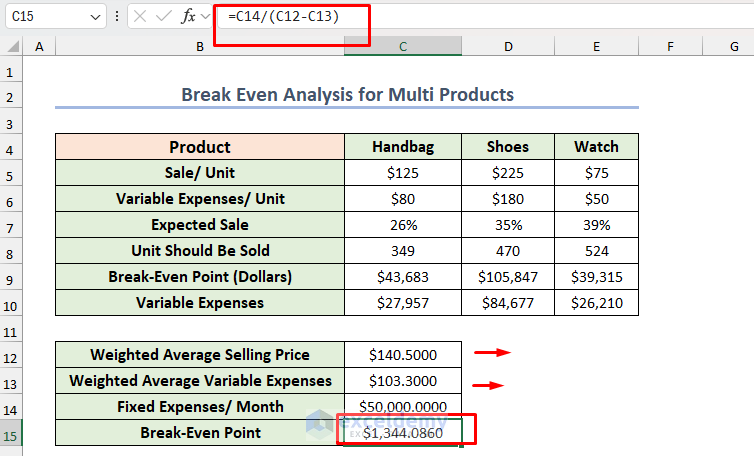Click the orange Product header cell
This screenshot has width=754, height=456.
point(199,147)
